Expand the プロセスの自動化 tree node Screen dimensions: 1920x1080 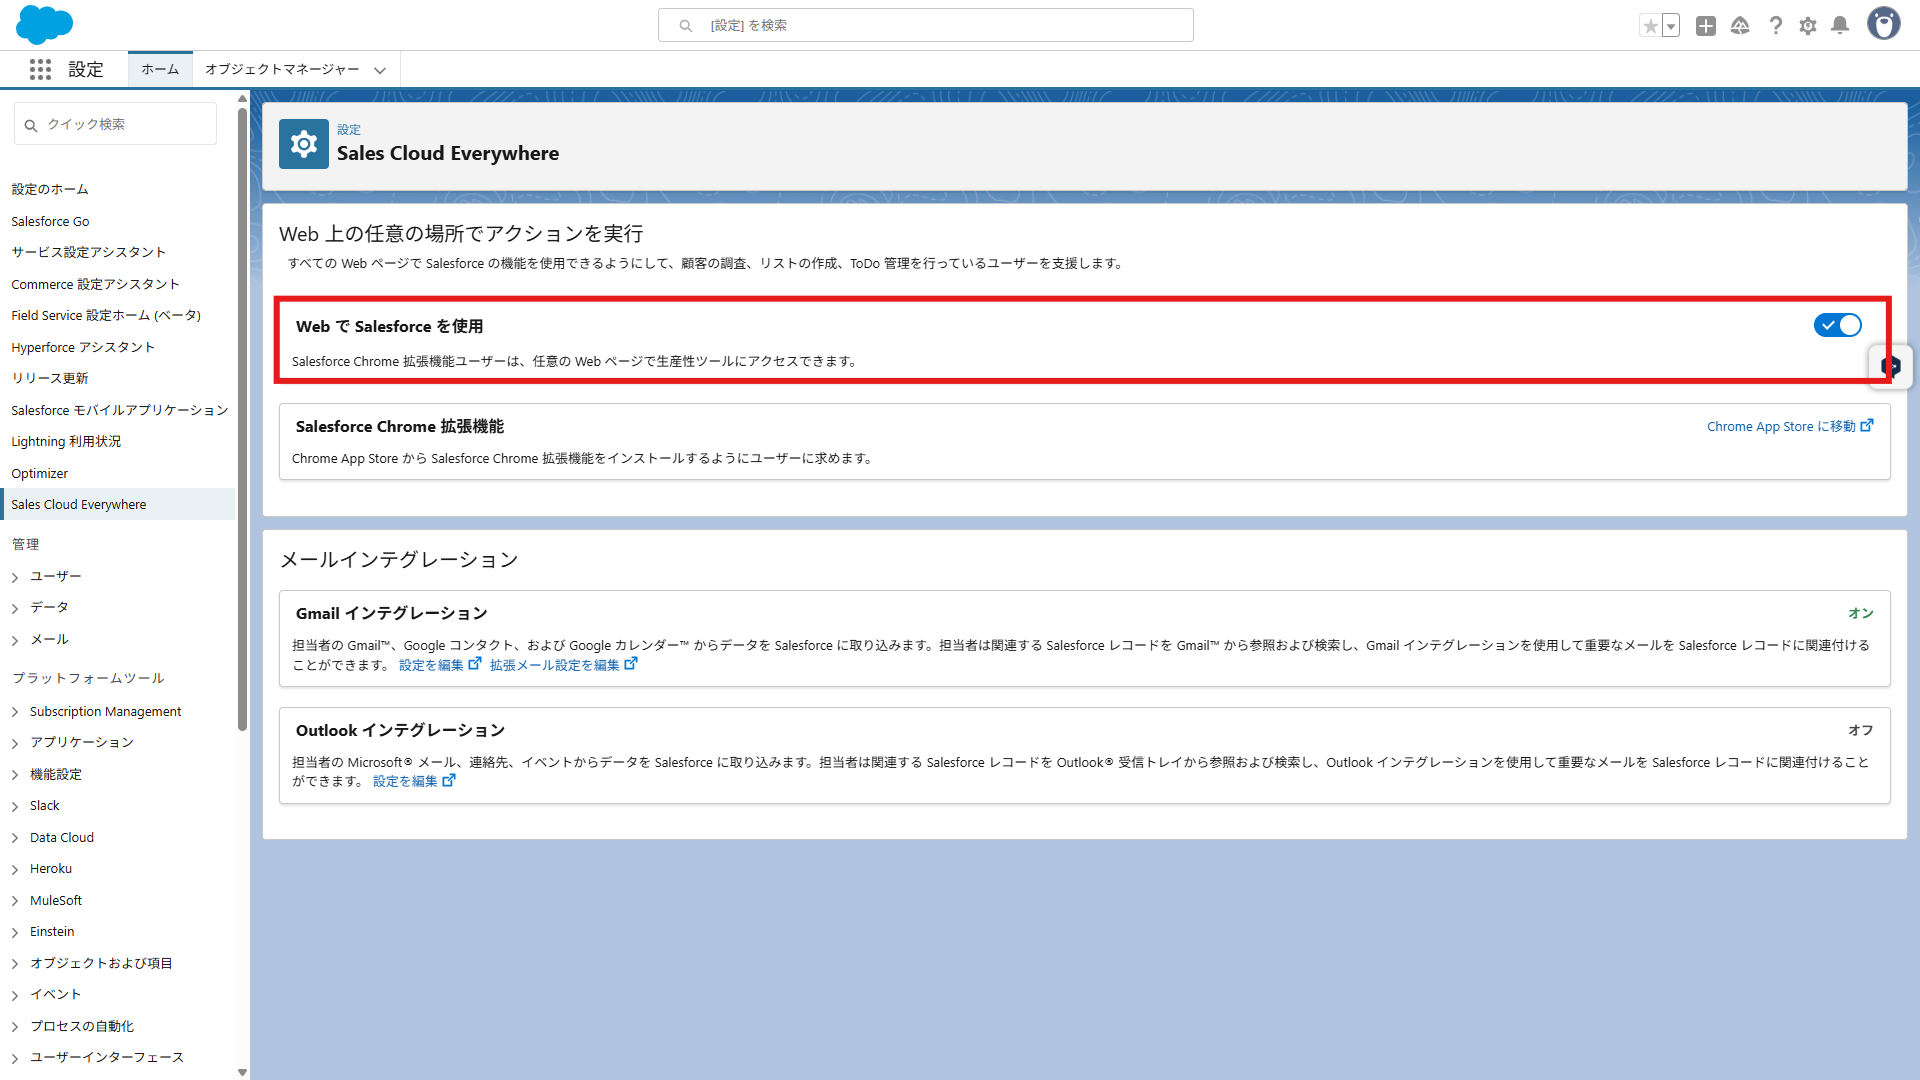[15, 1027]
